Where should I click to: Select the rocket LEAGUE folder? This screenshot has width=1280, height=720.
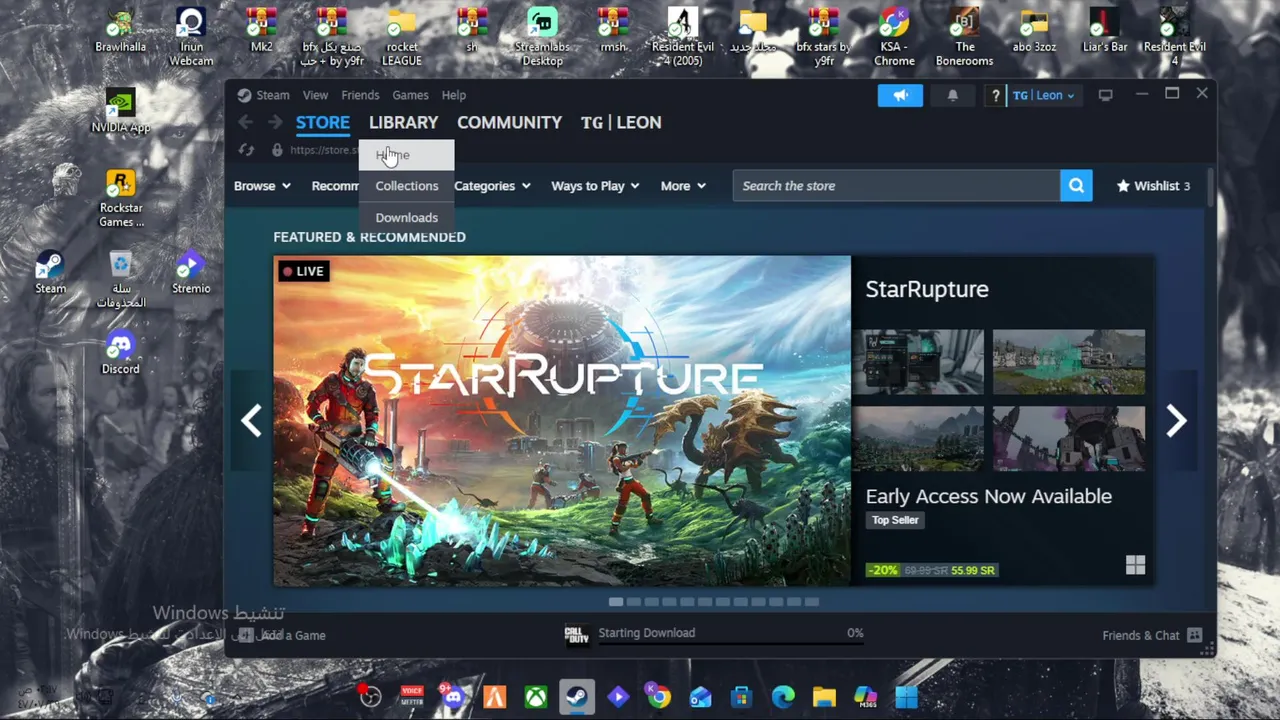pyautogui.click(x=402, y=37)
